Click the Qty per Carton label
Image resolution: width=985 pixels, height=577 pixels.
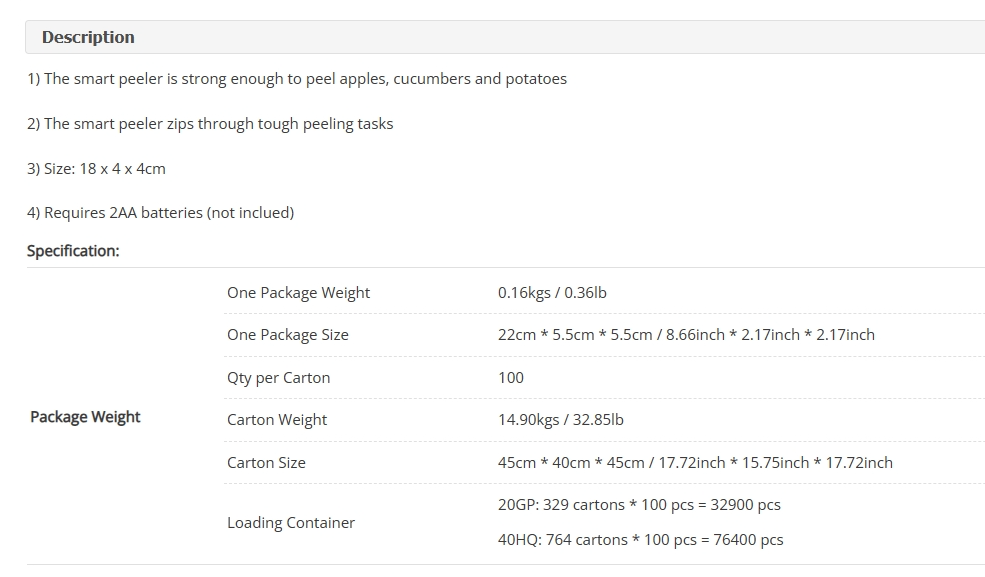(278, 378)
